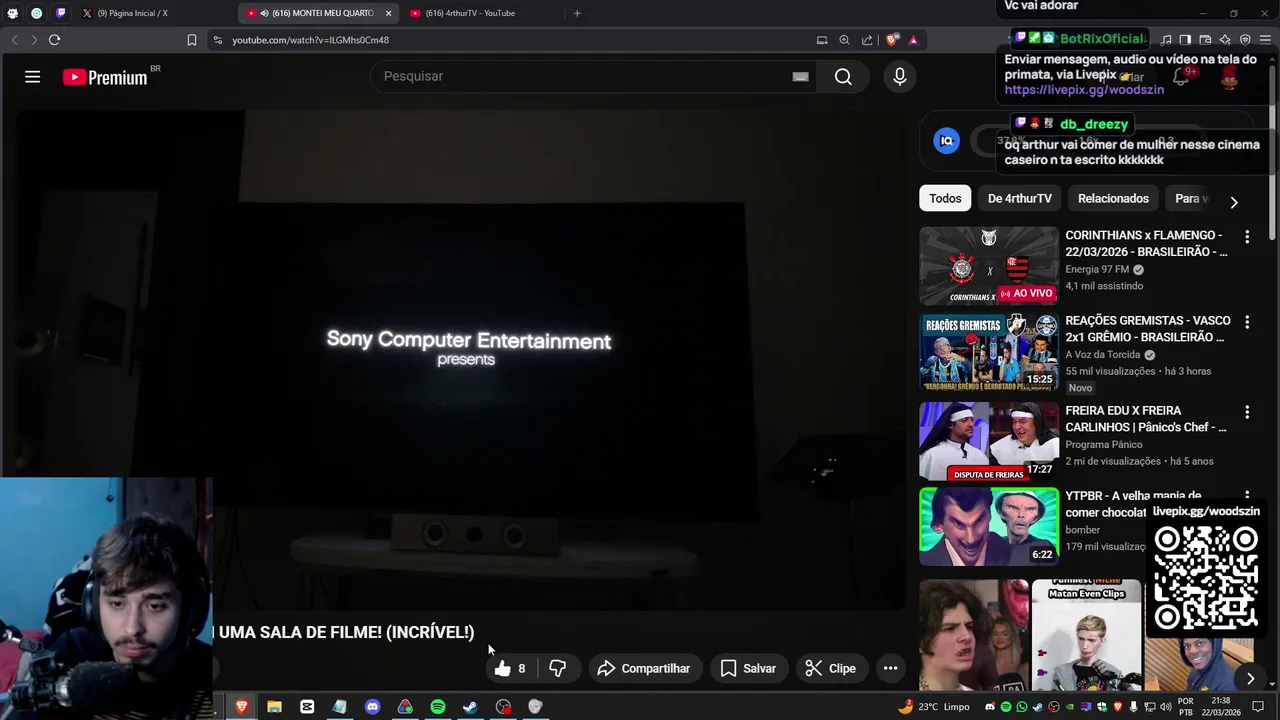Open Brave browser on taskbar
Screen dimensions: 1280x720
[x=241, y=707]
